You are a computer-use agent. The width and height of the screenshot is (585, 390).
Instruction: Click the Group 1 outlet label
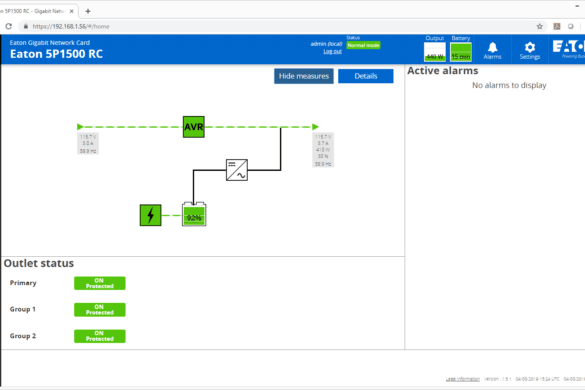[x=23, y=309]
